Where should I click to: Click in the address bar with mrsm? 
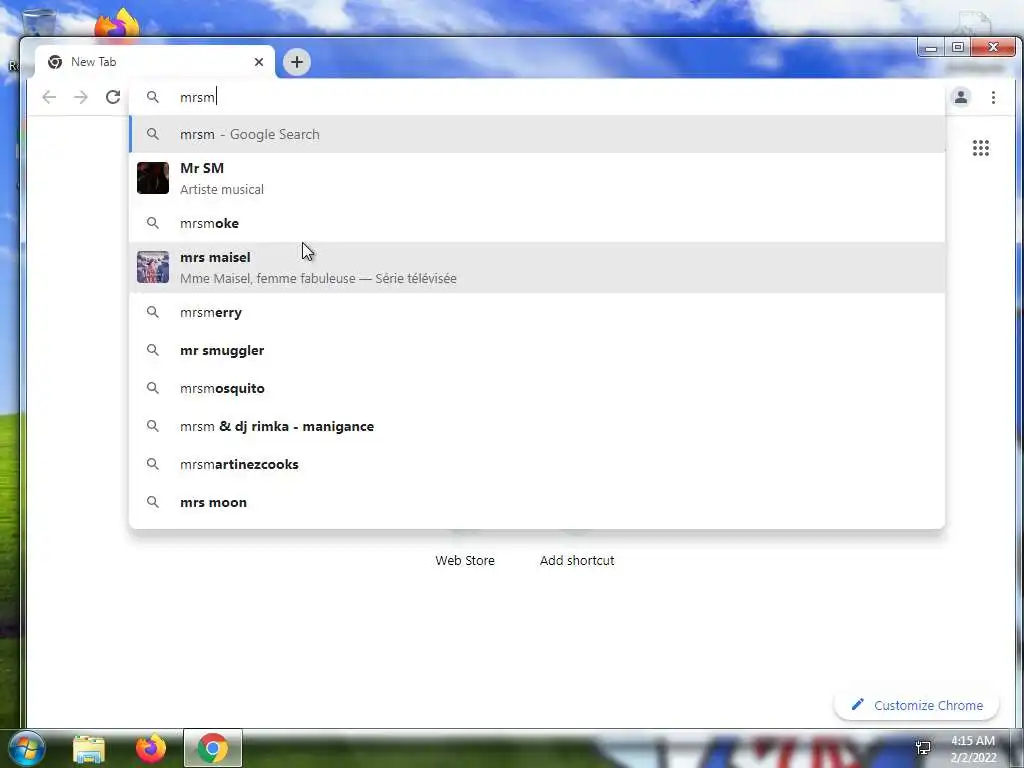coord(537,97)
